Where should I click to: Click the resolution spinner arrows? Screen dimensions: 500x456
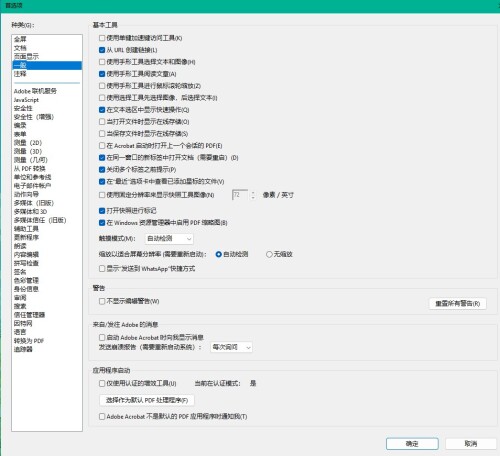[x=253, y=195]
